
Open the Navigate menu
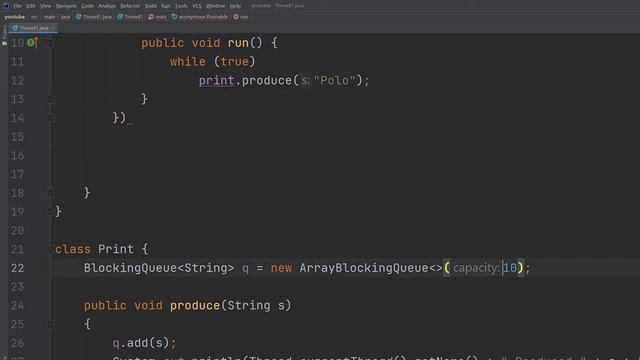[66, 6]
